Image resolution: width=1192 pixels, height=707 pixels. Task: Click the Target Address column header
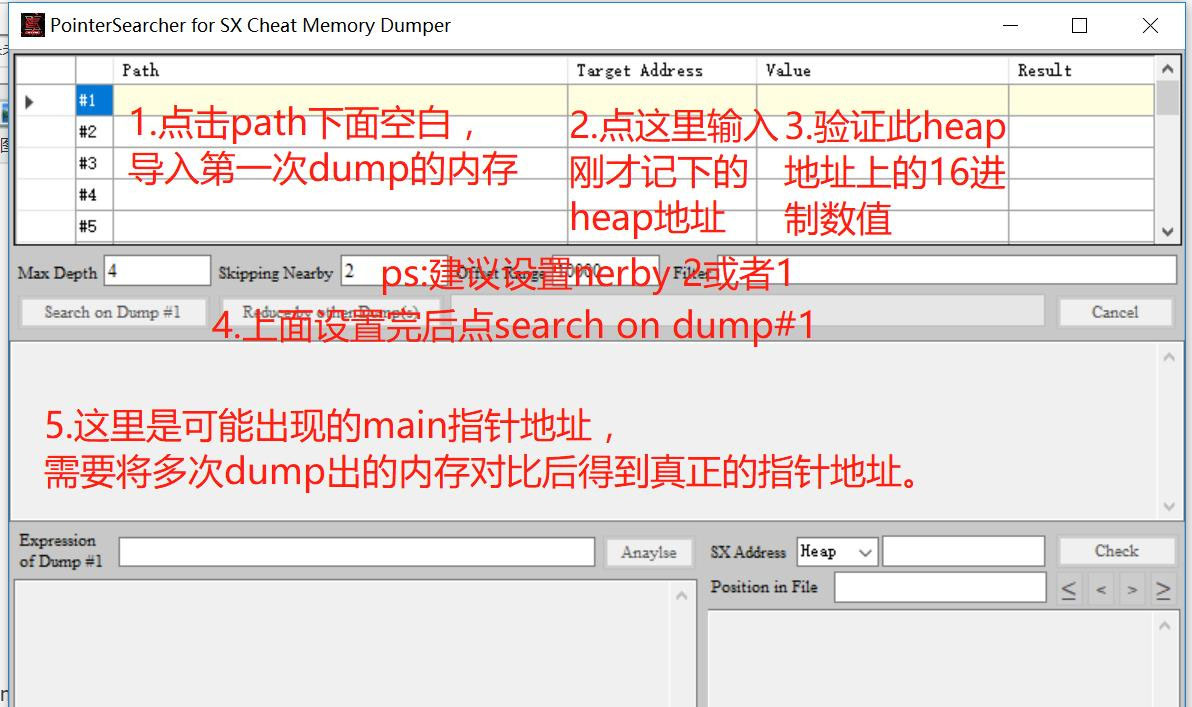[661, 71]
